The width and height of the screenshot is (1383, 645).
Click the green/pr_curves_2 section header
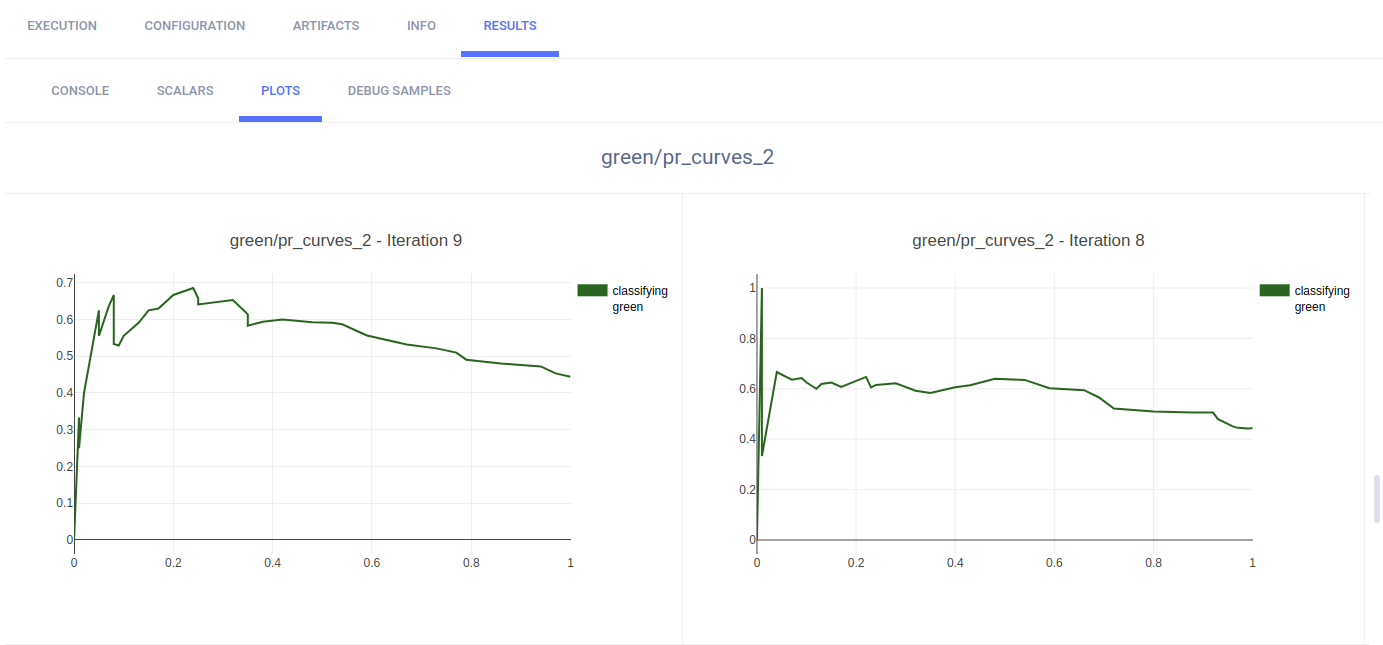click(x=687, y=157)
